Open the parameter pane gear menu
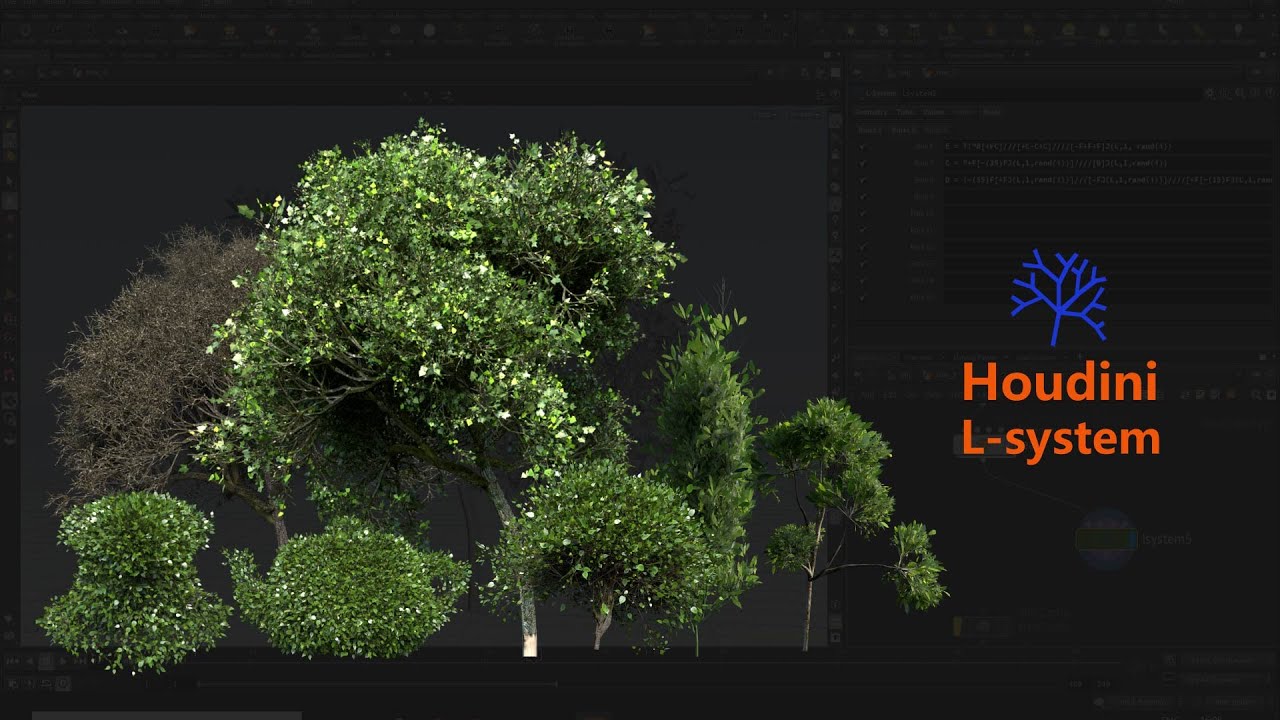The width and height of the screenshot is (1280, 720). click(x=1210, y=93)
